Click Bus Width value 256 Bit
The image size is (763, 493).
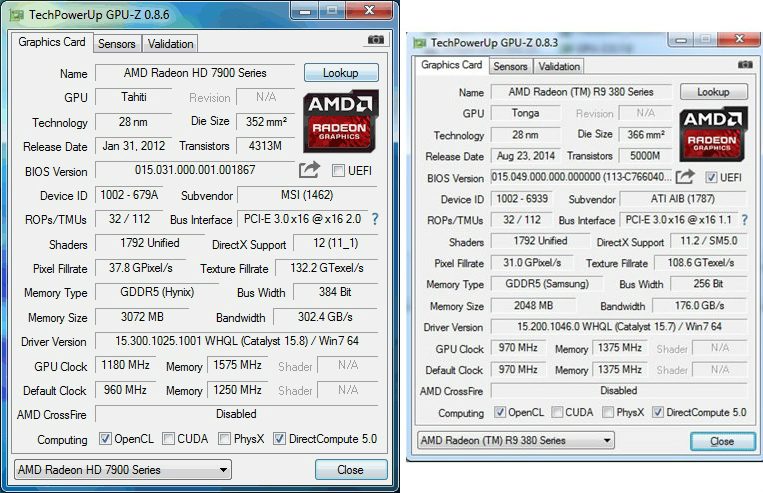click(708, 284)
